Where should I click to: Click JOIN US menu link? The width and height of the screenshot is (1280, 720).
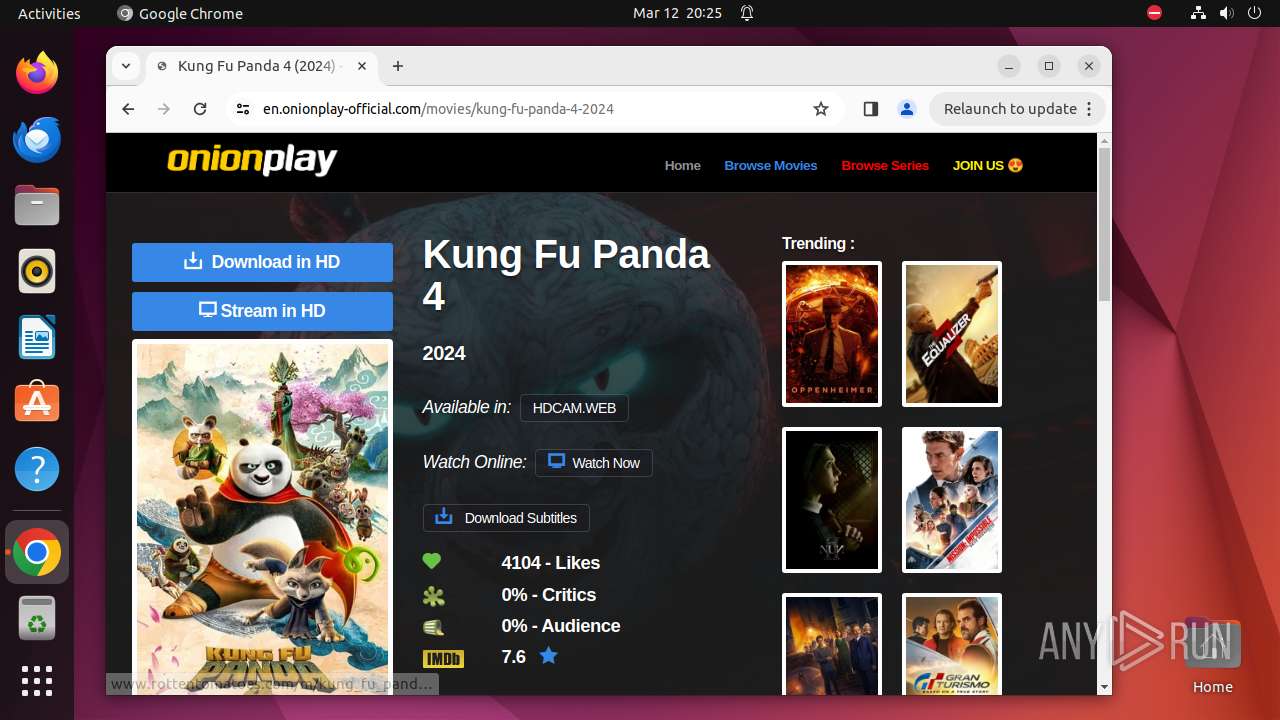[x=988, y=166]
